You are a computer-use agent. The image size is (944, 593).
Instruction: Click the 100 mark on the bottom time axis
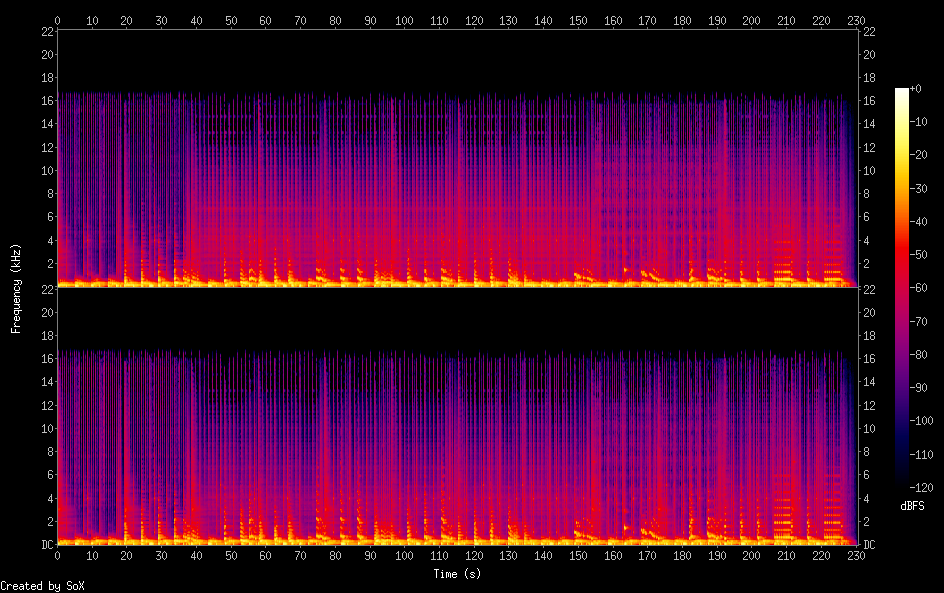tap(404, 555)
